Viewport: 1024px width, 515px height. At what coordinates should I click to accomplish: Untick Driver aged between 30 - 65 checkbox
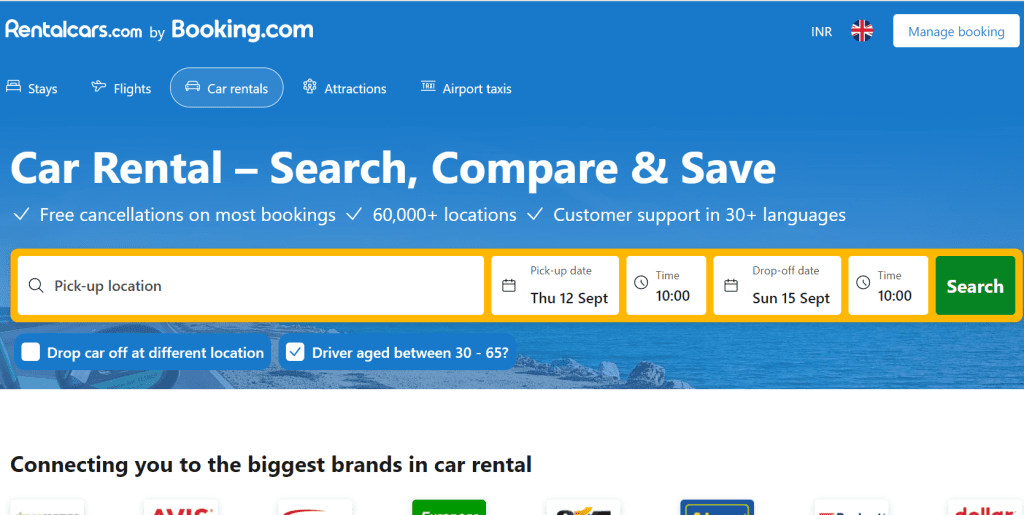click(x=295, y=352)
